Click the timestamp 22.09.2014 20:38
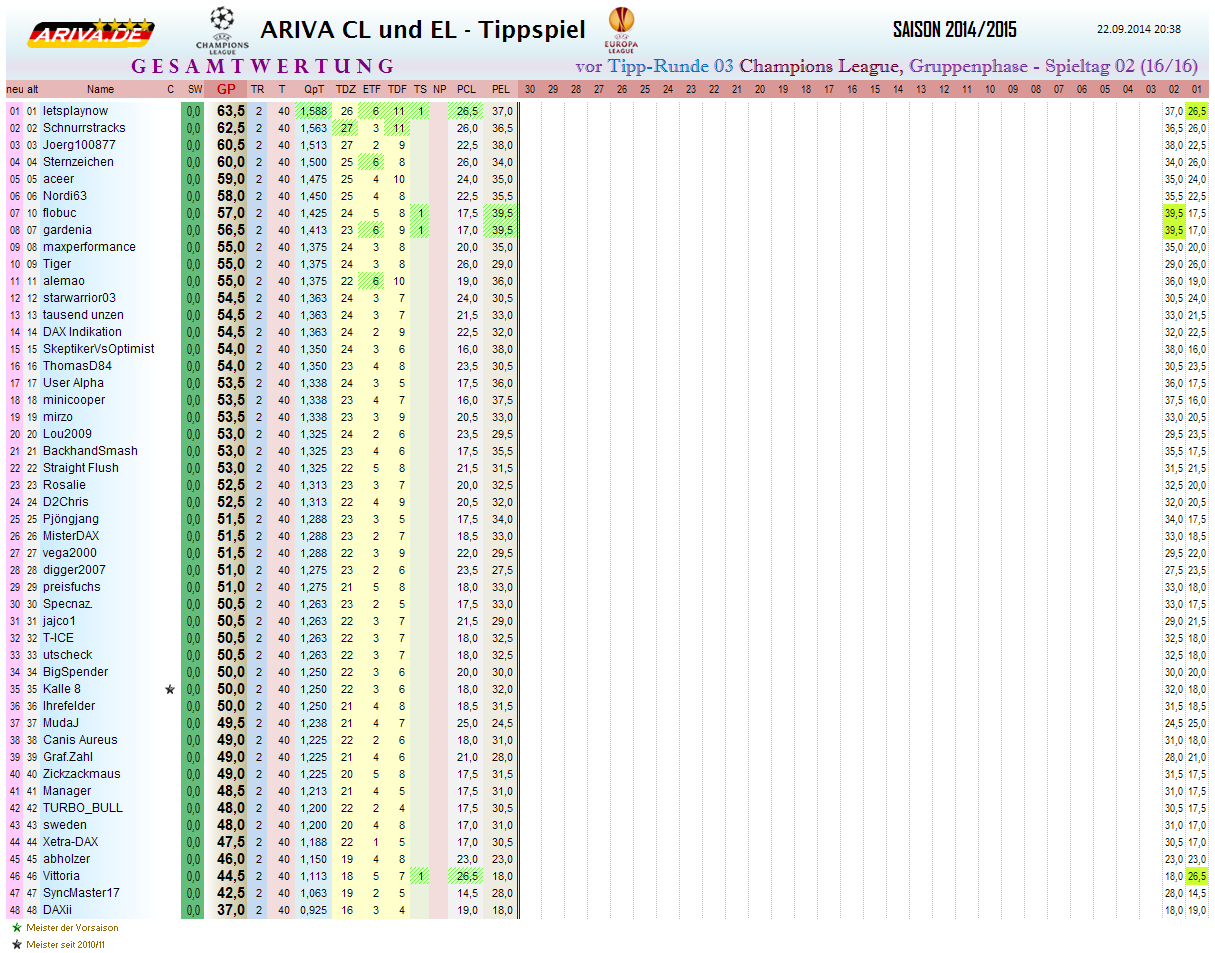 [x=1139, y=30]
